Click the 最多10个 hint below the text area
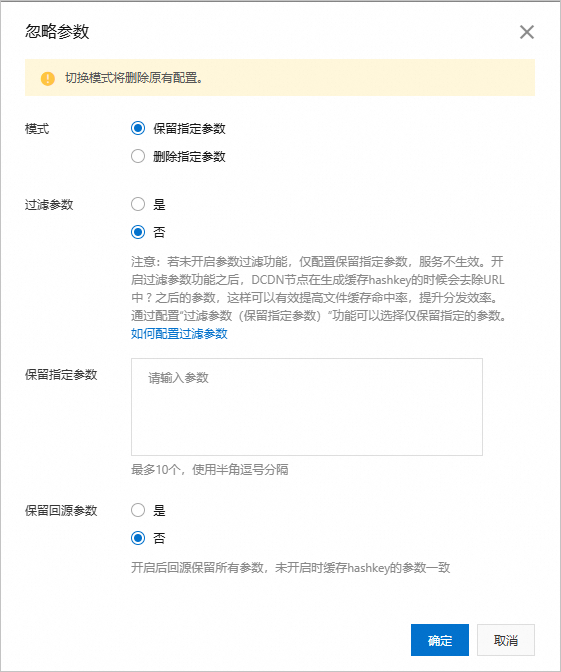Image resolution: width=561 pixels, height=672 pixels. (210, 470)
